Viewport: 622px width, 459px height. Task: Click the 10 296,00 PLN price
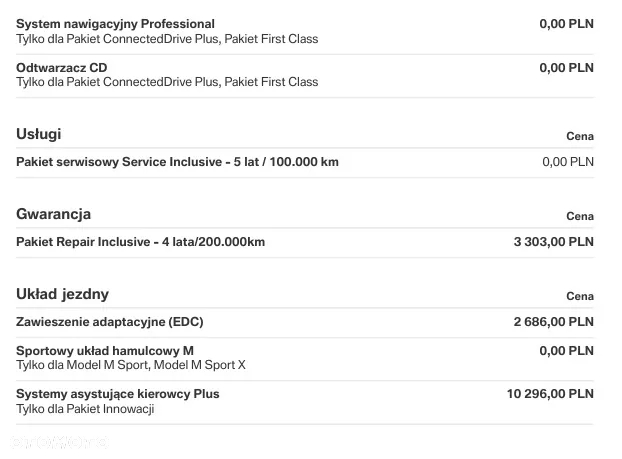(550, 394)
